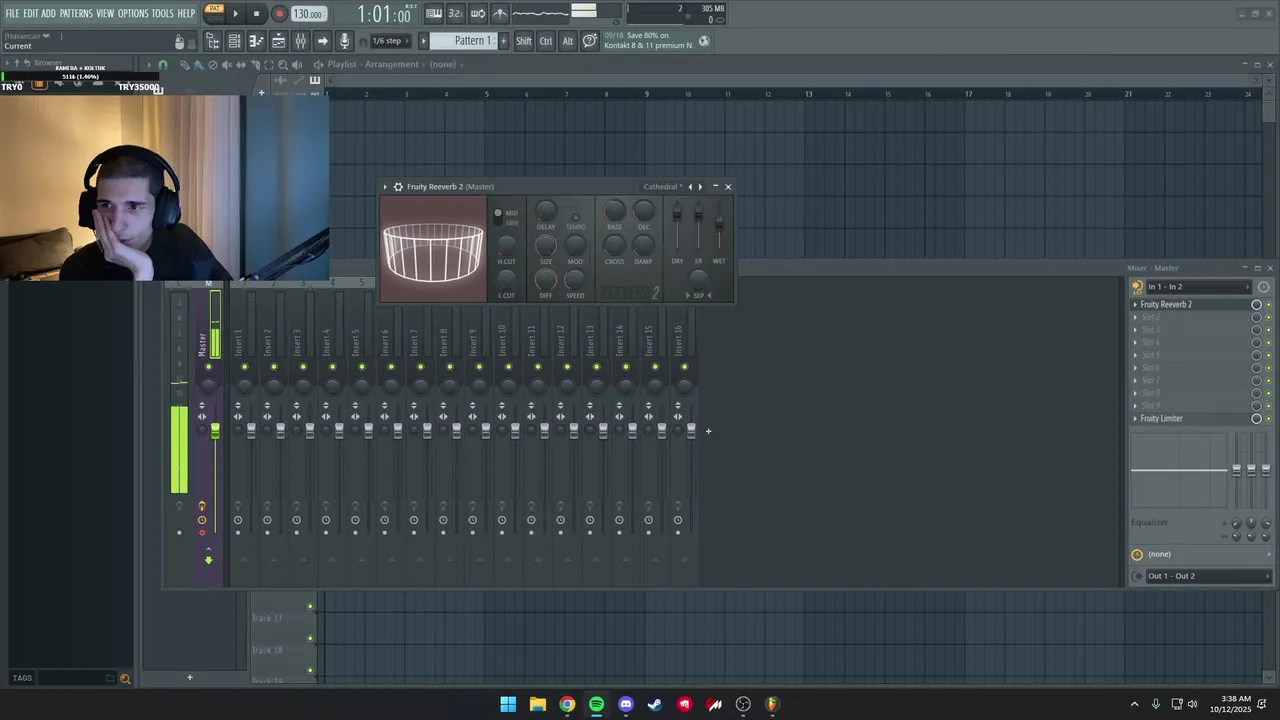Image resolution: width=1280 pixels, height=720 pixels.
Task: Open the TOOLS menu
Action: point(163,13)
